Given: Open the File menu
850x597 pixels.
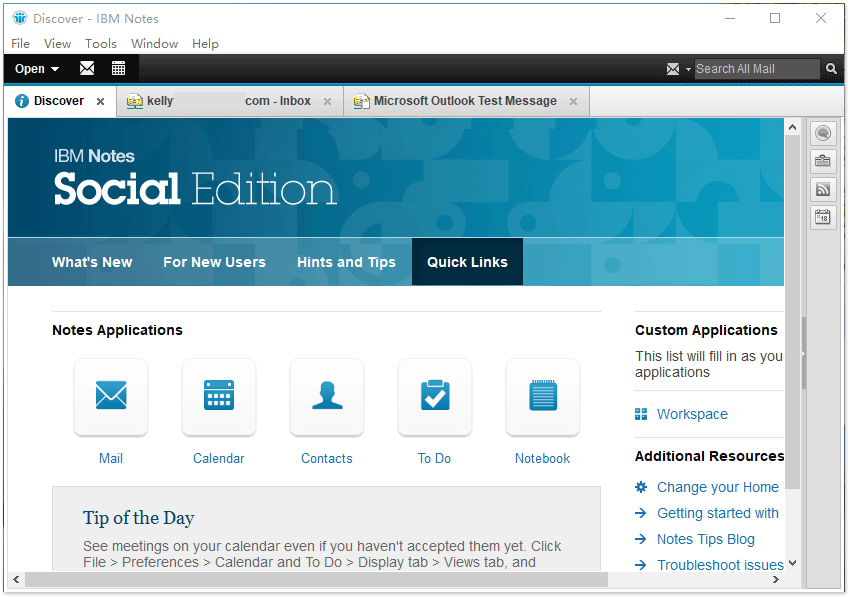Looking at the screenshot, I should click(21, 43).
